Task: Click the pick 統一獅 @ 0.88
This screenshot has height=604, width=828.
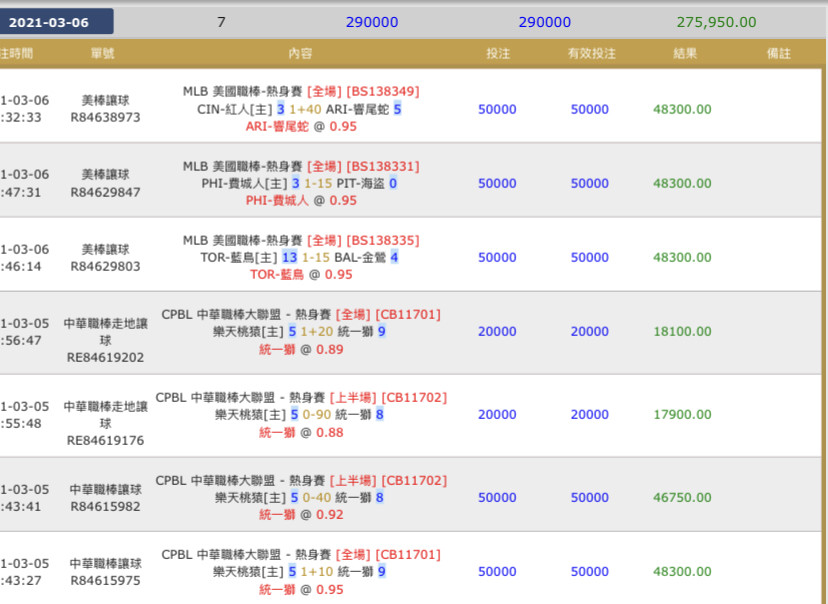Action: coord(301,432)
